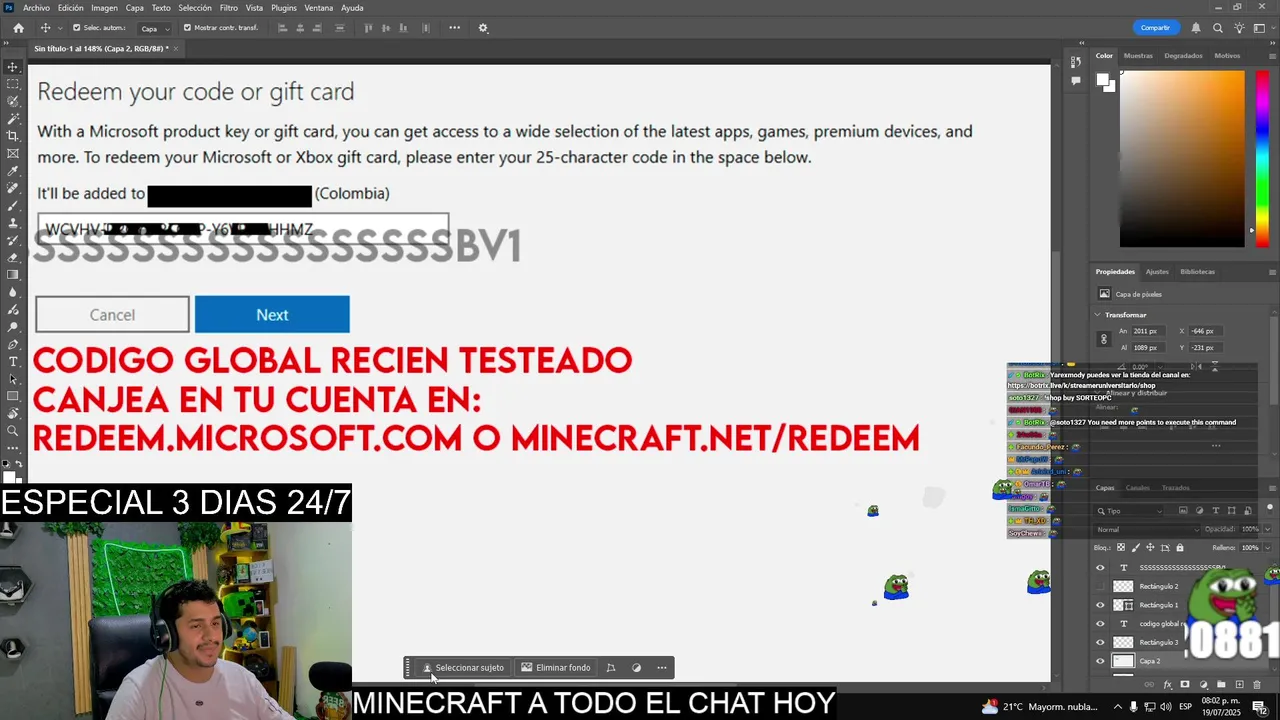Create a new group folder icon

[1221, 685]
